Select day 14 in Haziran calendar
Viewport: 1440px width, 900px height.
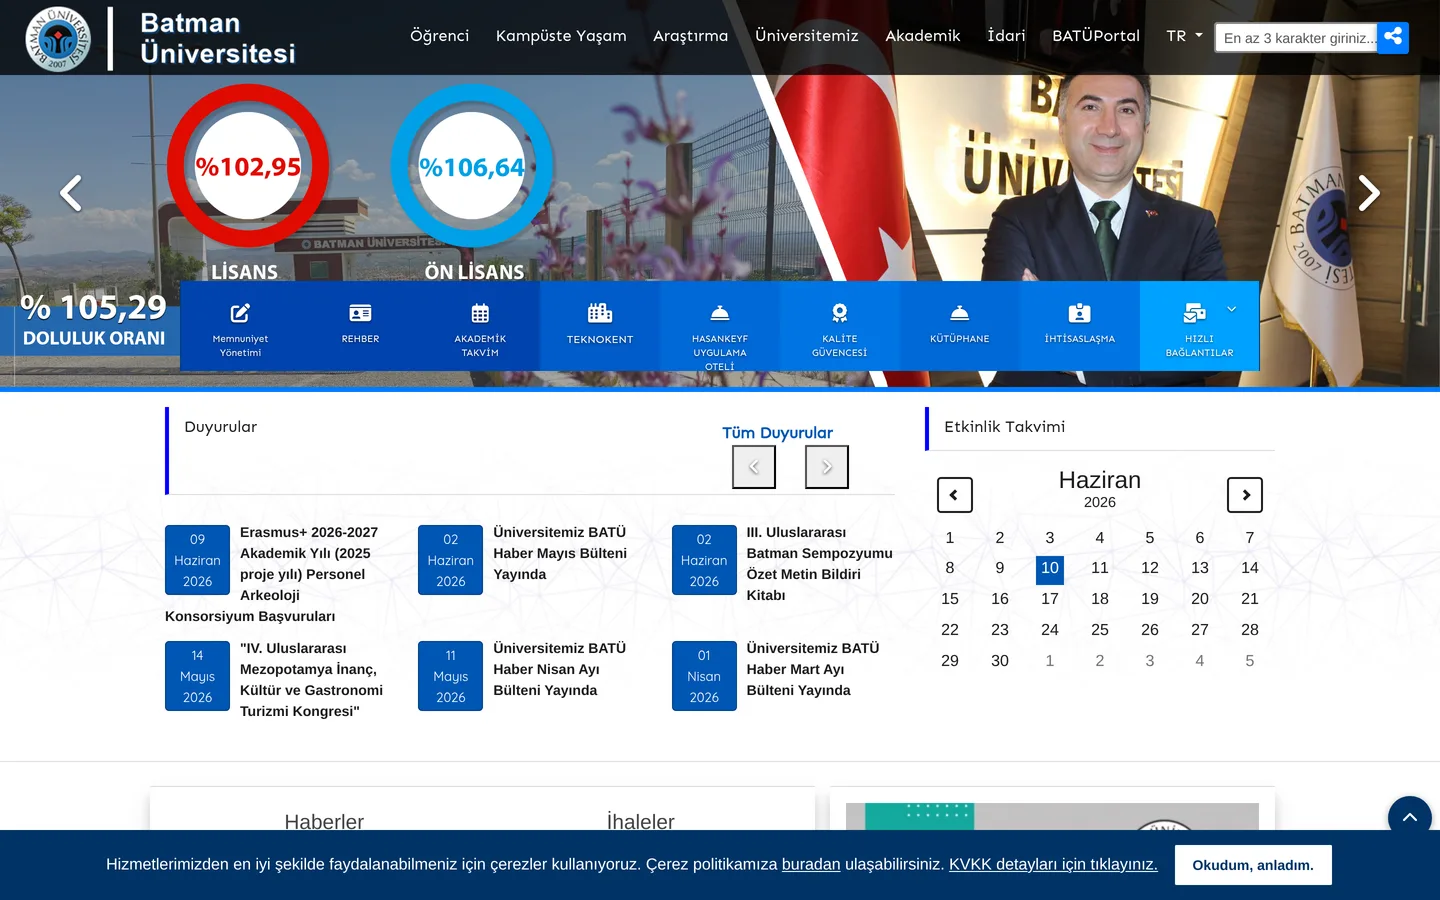[x=1250, y=568]
